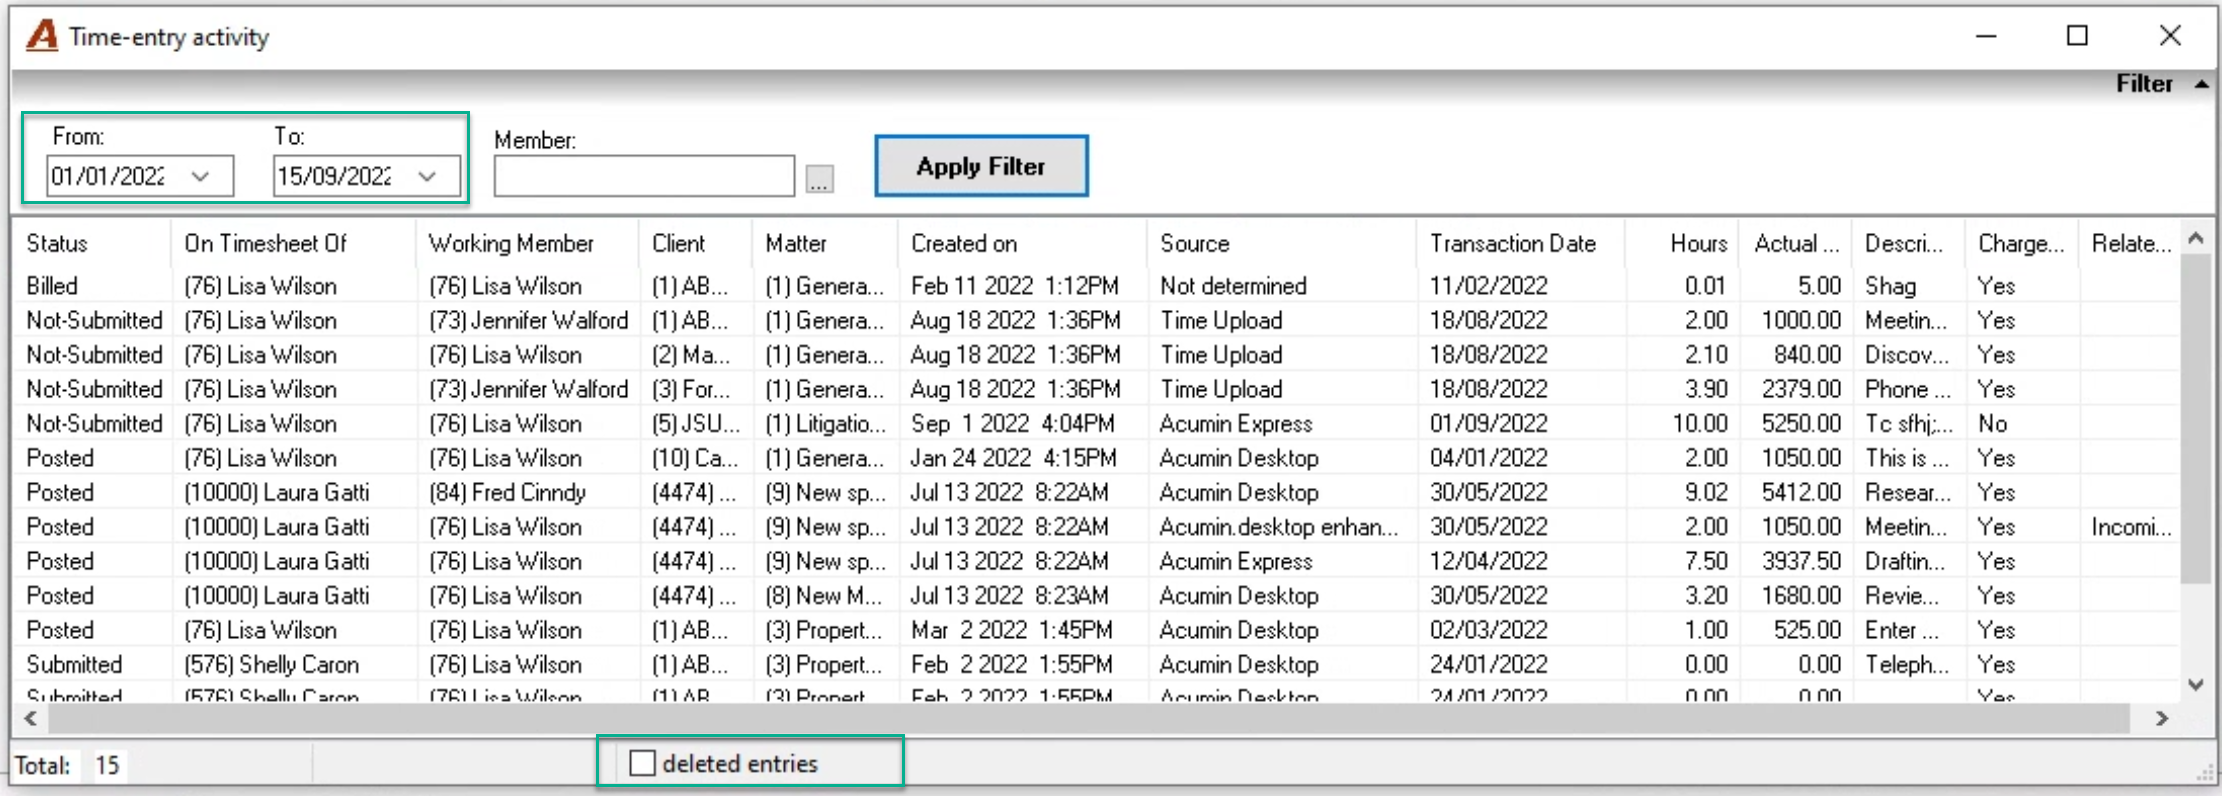
Task: Open member lookup ellipsis button
Action: pyautogui.click(x=820, y=180)
